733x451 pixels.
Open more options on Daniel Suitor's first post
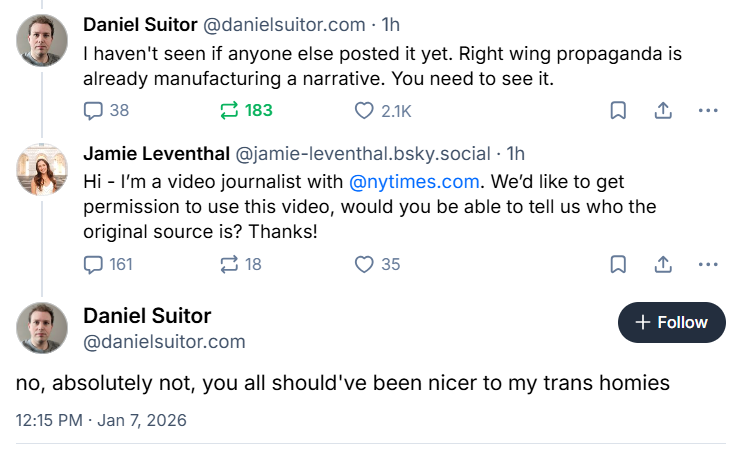pos(708,110)
